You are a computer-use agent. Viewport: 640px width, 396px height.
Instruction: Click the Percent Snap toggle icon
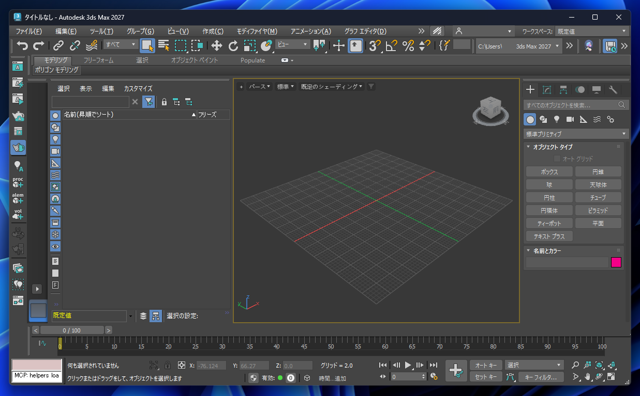pos(408,45)
